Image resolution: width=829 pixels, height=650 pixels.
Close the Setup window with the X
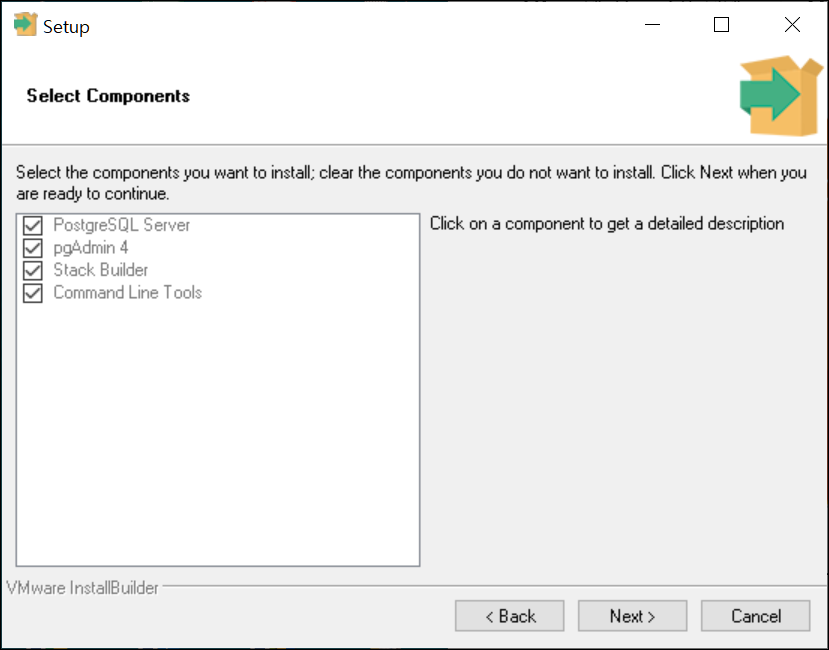point(792,25)
